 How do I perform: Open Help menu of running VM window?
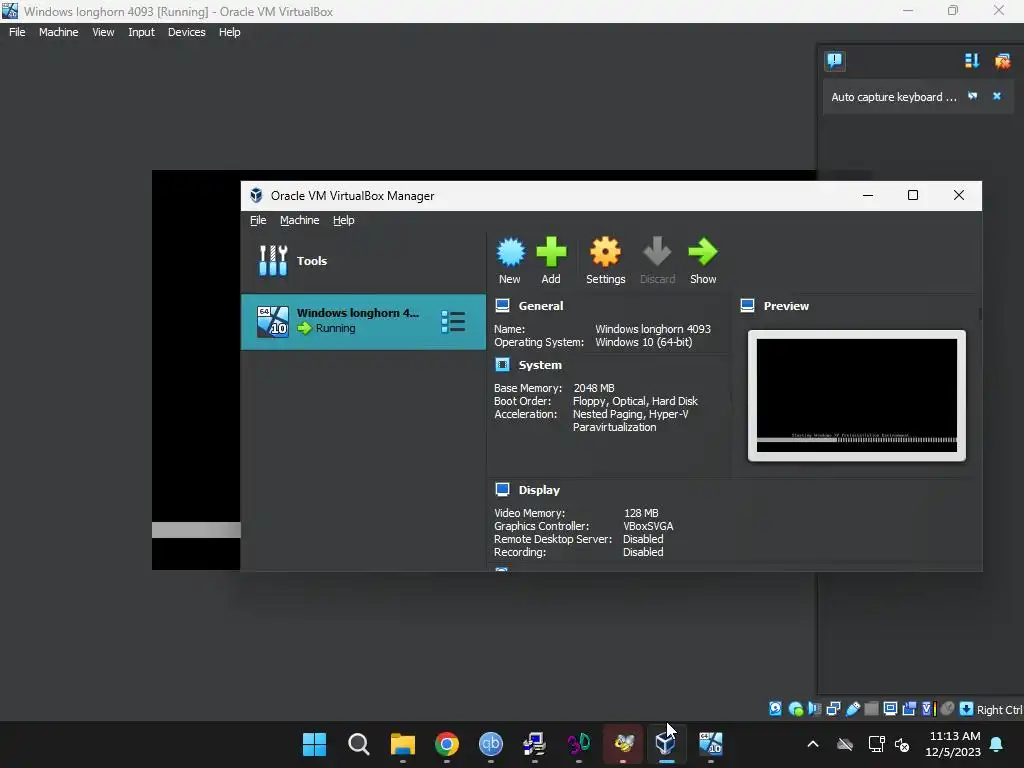click(x=229, y=32)
